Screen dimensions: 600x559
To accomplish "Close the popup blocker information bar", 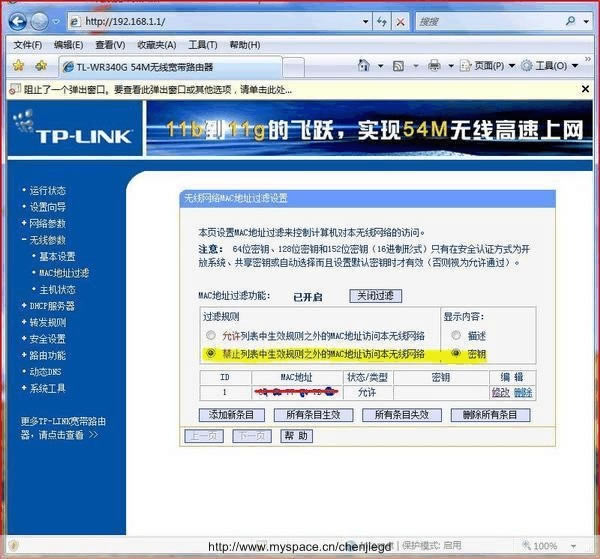I will [585, 89].
